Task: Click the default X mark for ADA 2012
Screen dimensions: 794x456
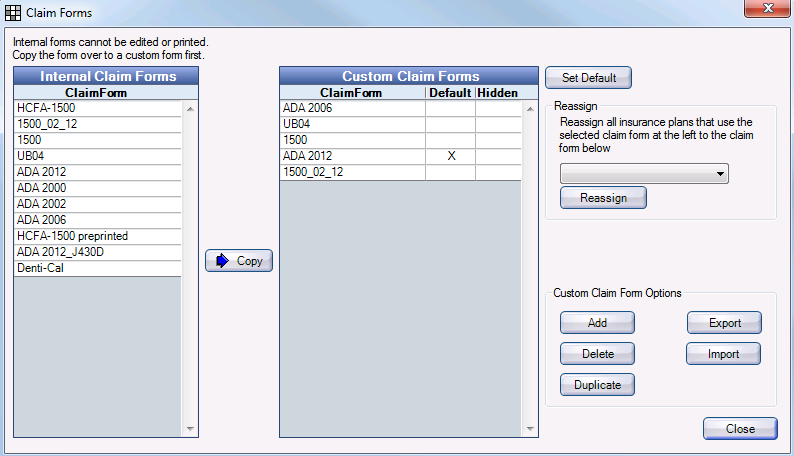Action: click(451, 156)
